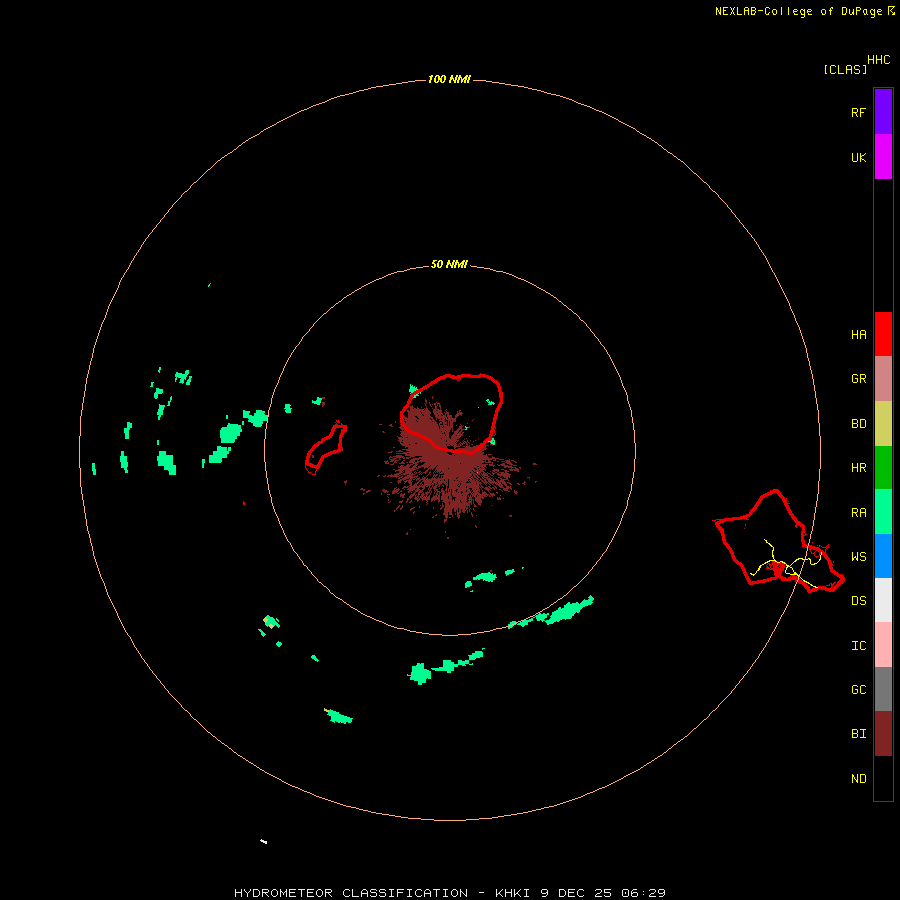900x900 pixels.
Task: Select the GC gray legend swatch
Action: pos(883,689)
